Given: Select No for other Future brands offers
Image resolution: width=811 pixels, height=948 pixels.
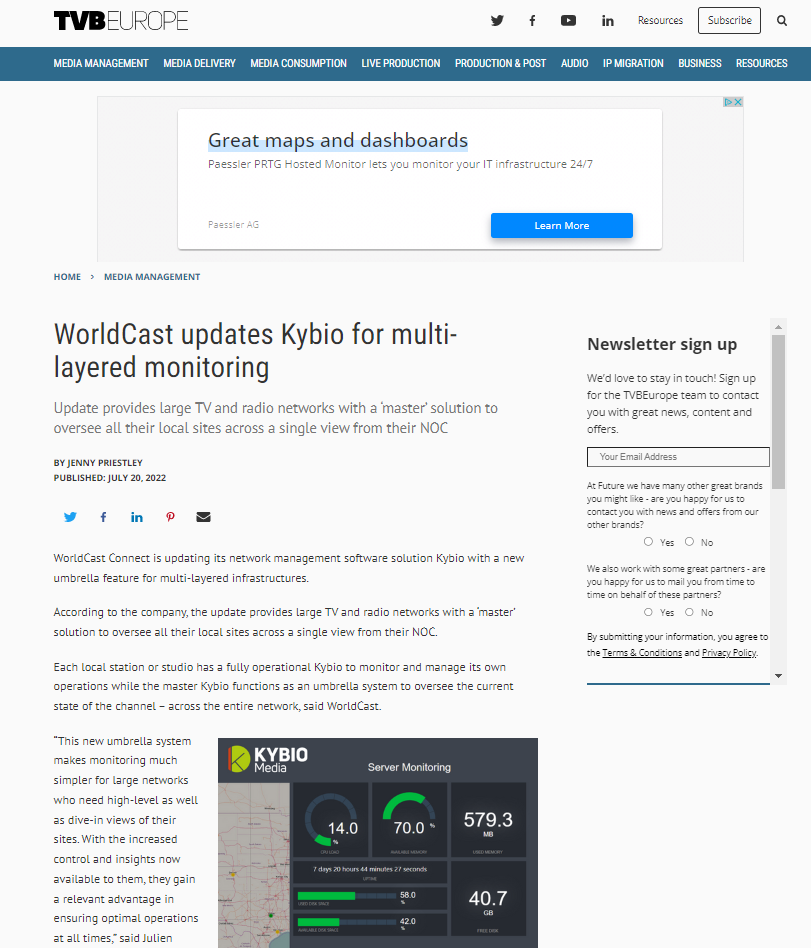Looking at the screenshot, I should (689, 542).
